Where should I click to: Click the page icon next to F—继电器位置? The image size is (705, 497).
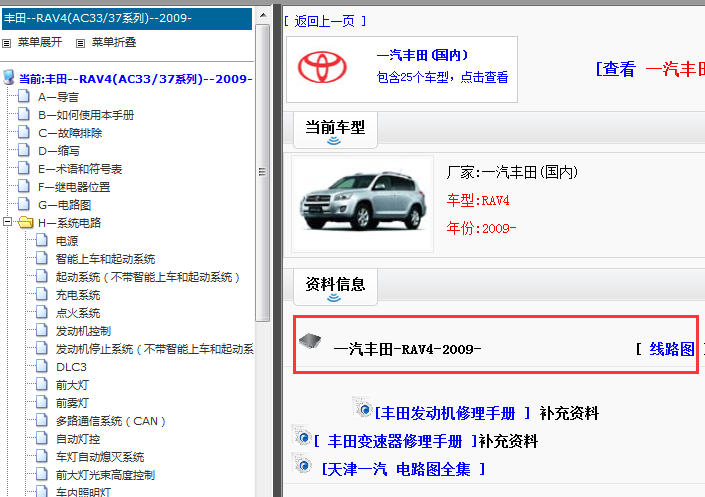click(x=24, y=186)
